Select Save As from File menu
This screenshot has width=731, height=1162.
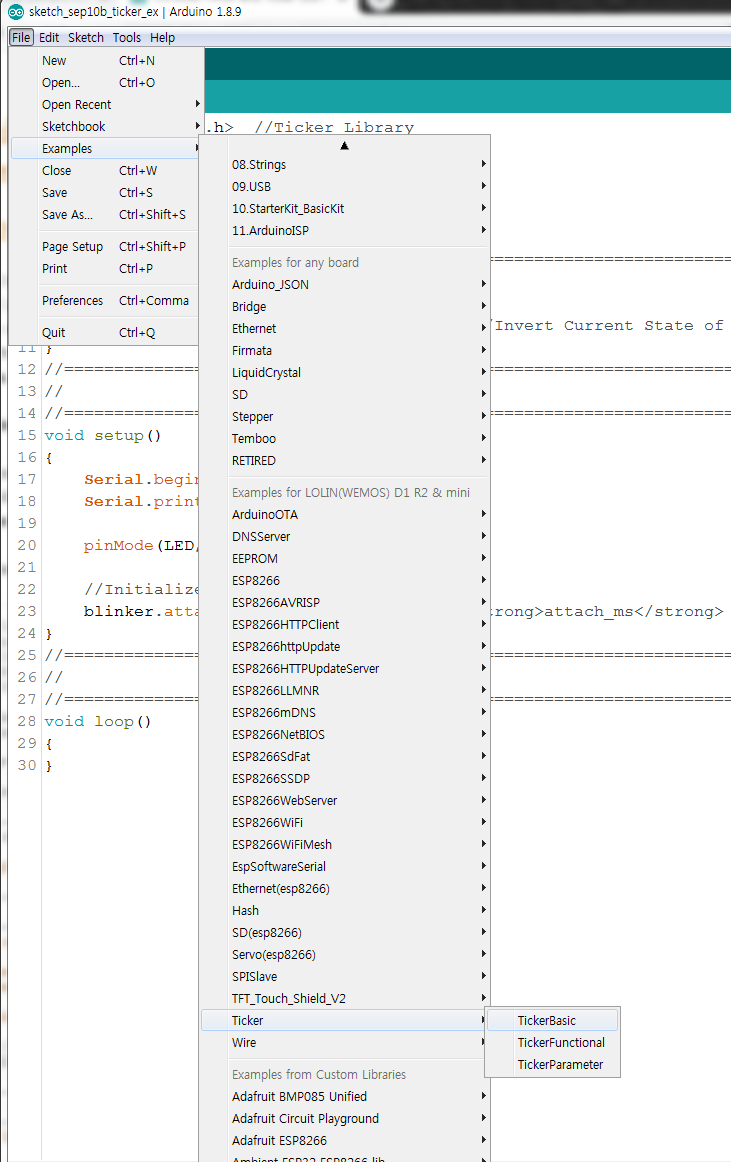[x=68, y=215]
